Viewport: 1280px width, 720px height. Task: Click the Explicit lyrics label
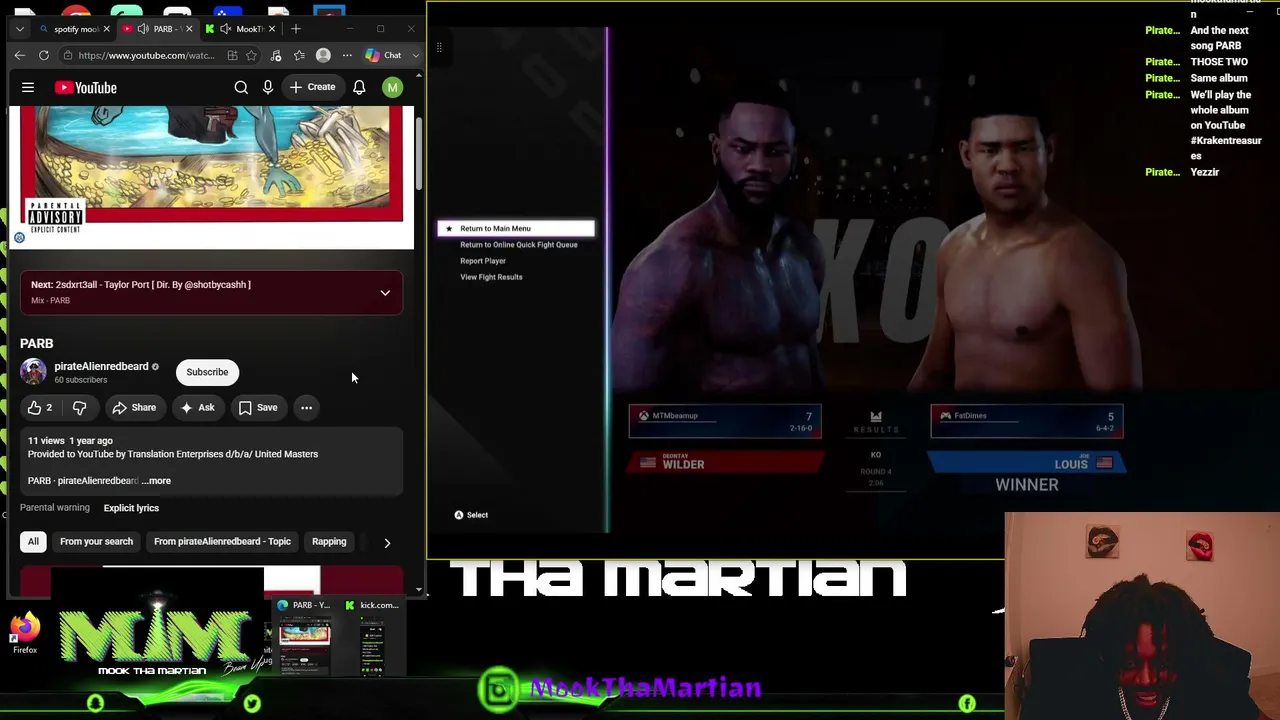pyautogui.click(x=131, y=508)
